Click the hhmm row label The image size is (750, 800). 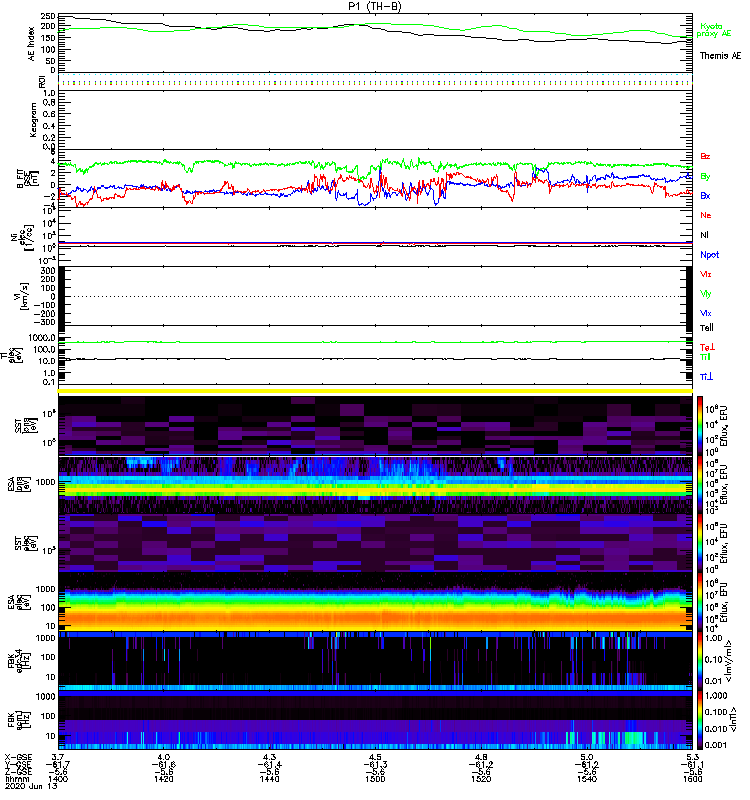tap(15, 779)
